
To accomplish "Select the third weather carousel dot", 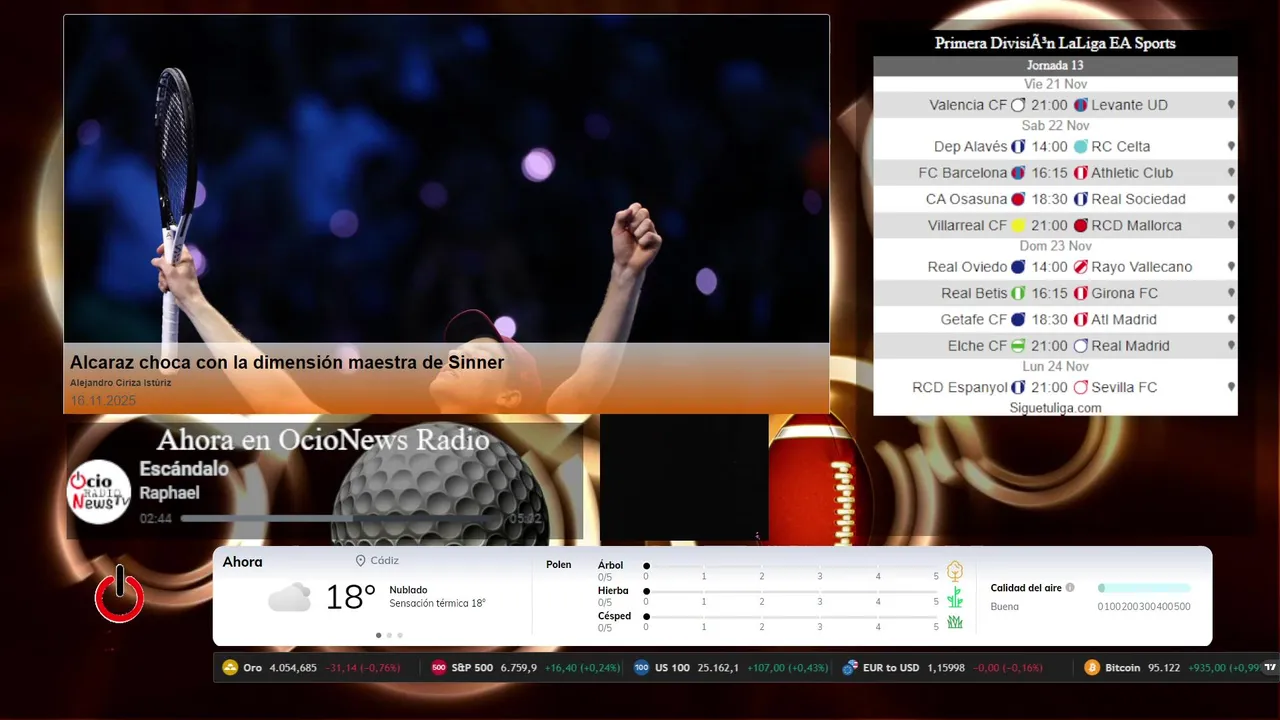I will point(400,635).
